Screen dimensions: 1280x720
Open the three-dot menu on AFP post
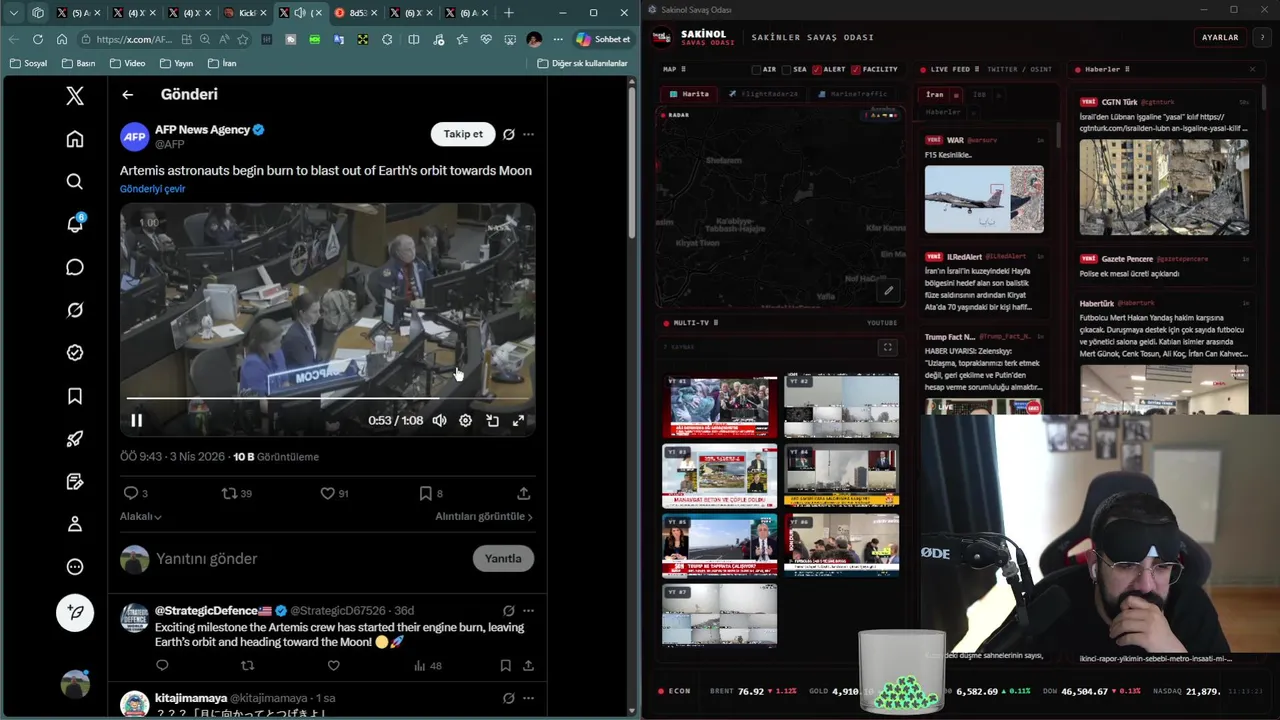[x=528, y=134]
